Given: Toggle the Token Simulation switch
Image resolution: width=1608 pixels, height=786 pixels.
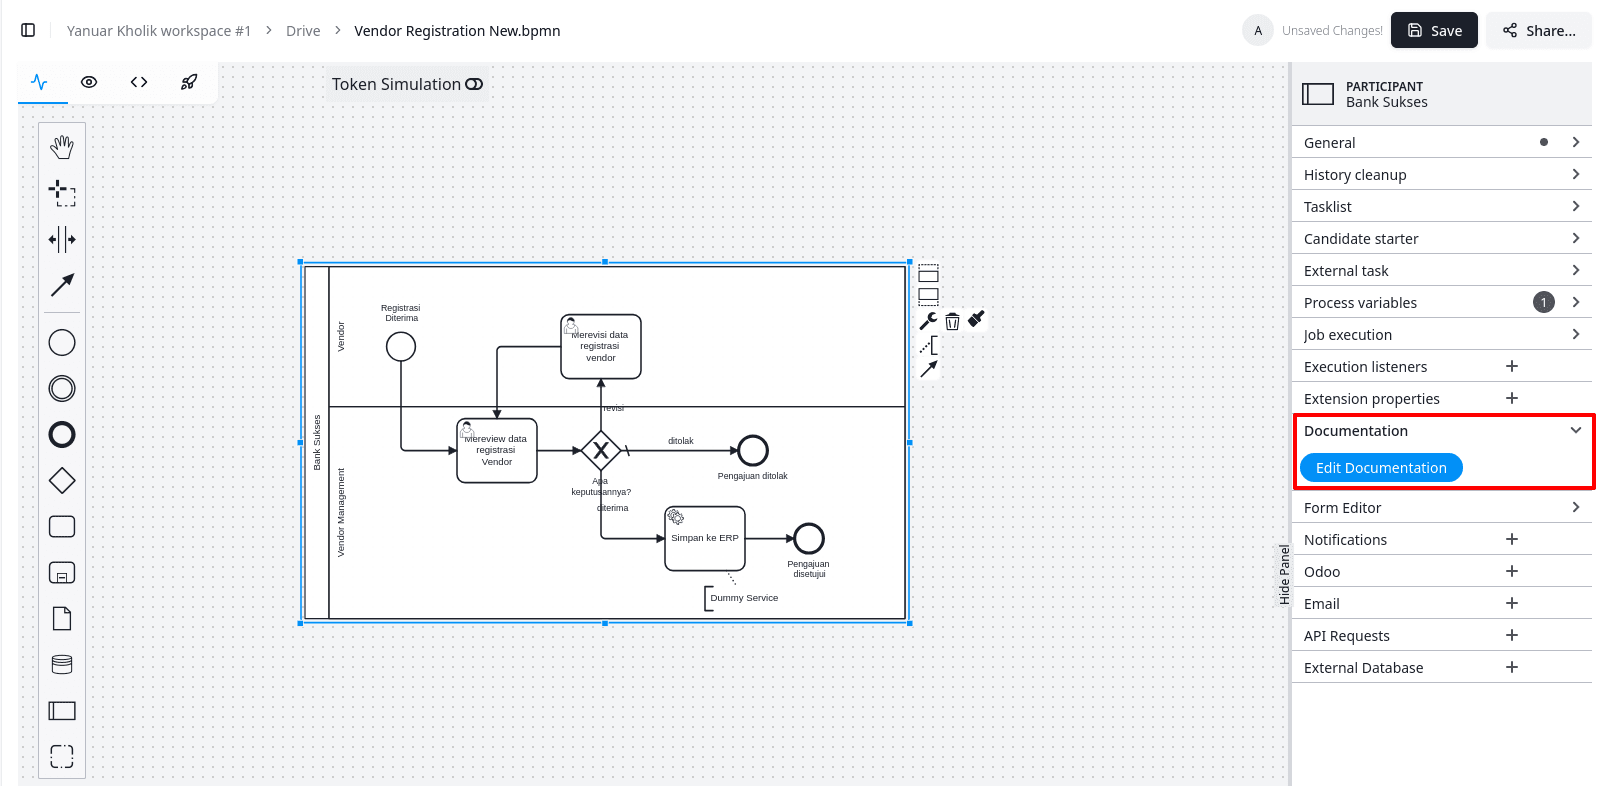Looking at the screenshot, I should (x=474, y=84).
